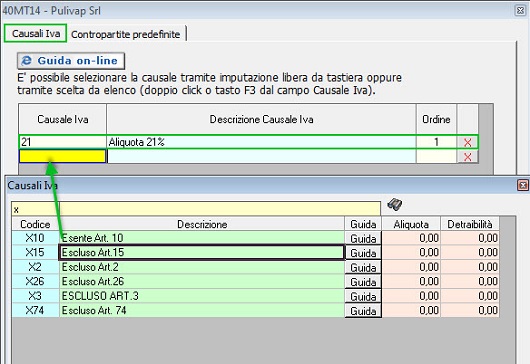This screenshot has width=530, height=364.
Task: Open the Guida on-line help button
Action: 71,61
